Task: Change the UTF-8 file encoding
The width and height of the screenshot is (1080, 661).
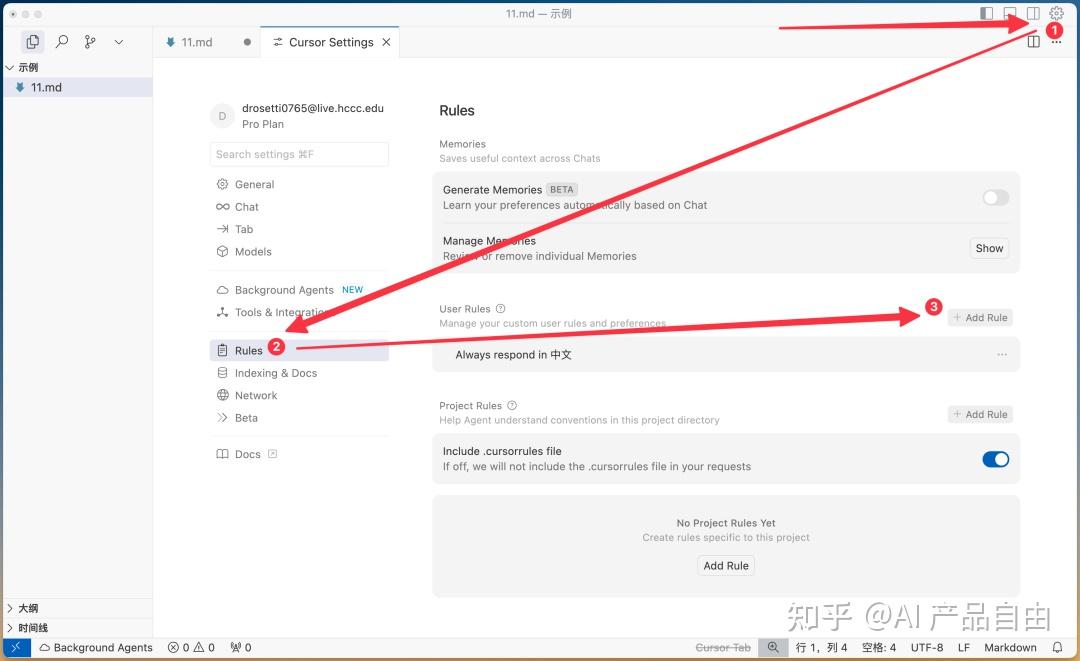Action: pyautogui.click(x=927, y=648)
